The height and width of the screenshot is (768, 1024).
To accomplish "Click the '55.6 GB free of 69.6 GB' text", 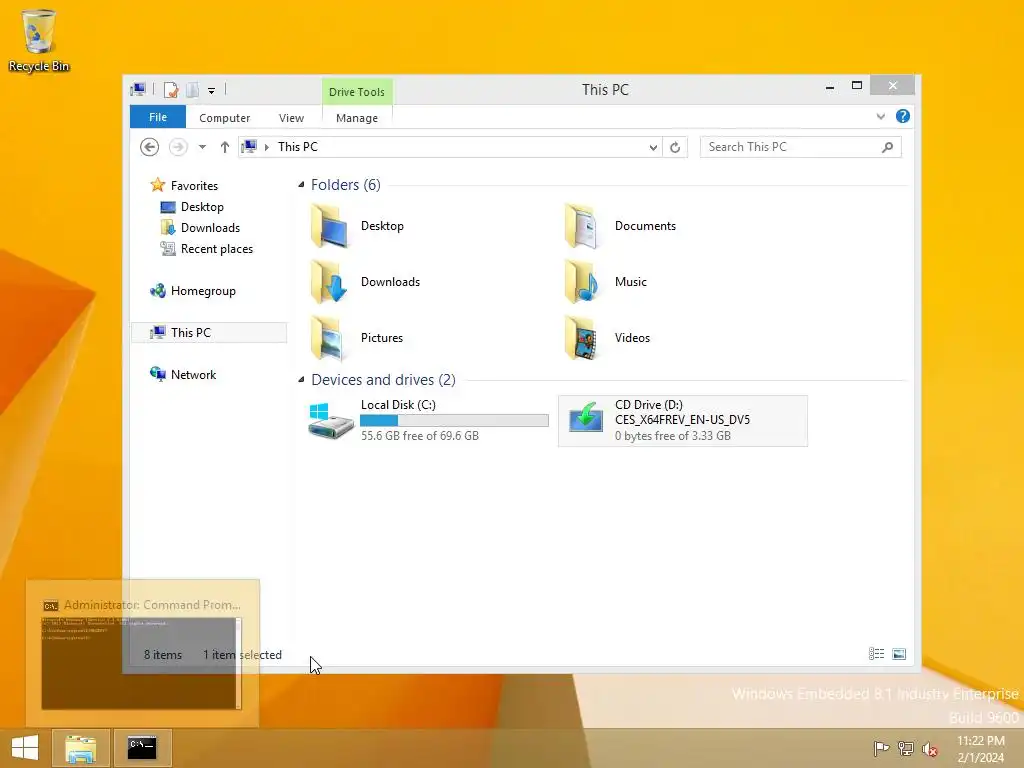I will [419, 436].
